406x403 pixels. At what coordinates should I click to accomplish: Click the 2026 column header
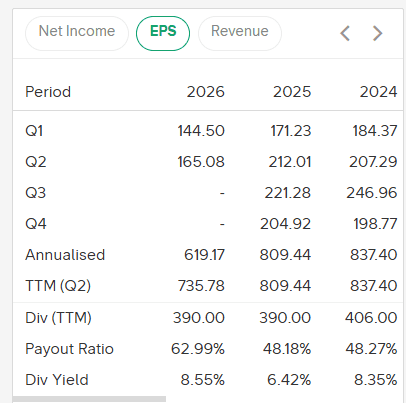coord(206,92)
